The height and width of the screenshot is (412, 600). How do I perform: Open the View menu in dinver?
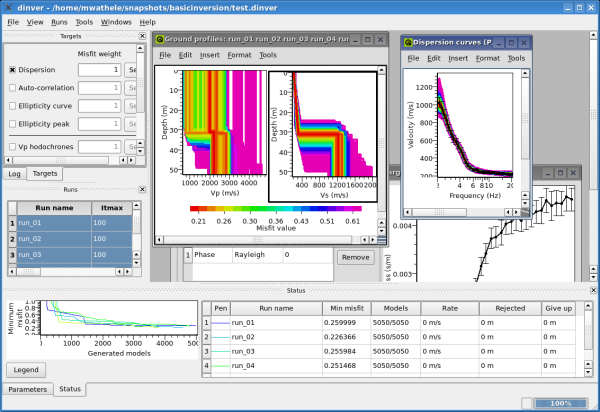pyautogui.click(x=35, y=22)
